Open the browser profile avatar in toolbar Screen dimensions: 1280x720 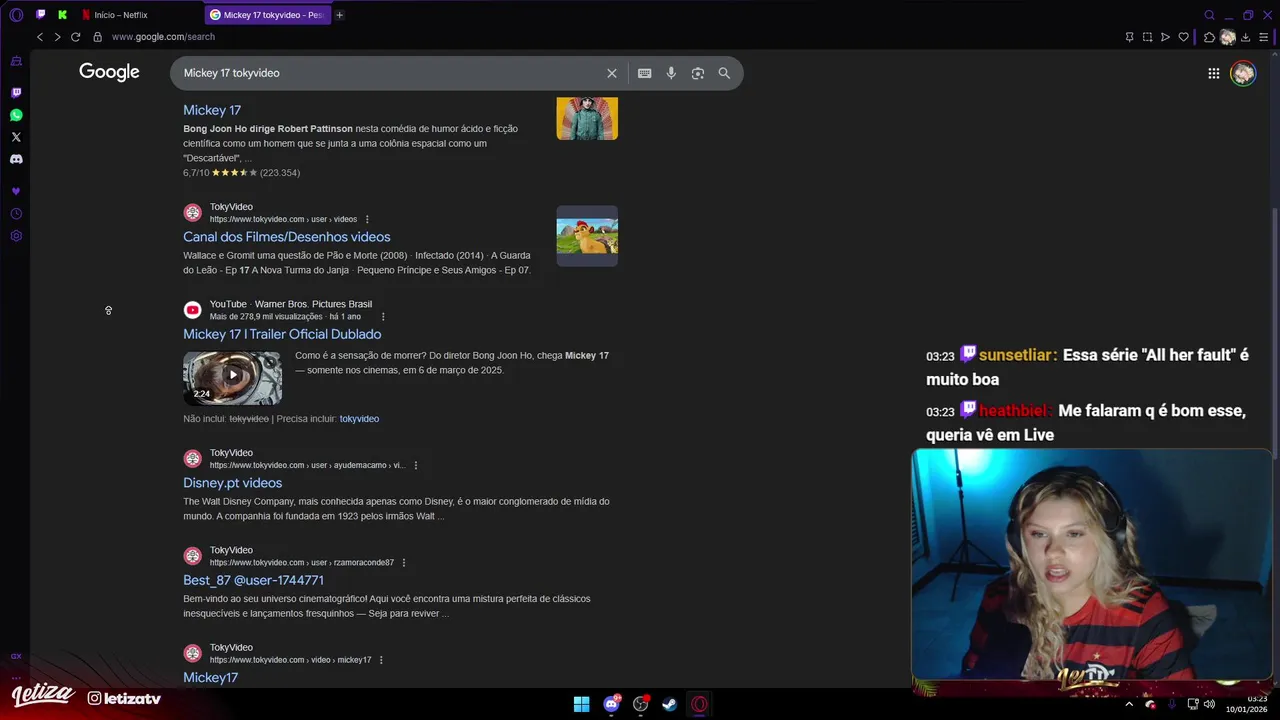pyautogui.click(x=1227, y=37)
